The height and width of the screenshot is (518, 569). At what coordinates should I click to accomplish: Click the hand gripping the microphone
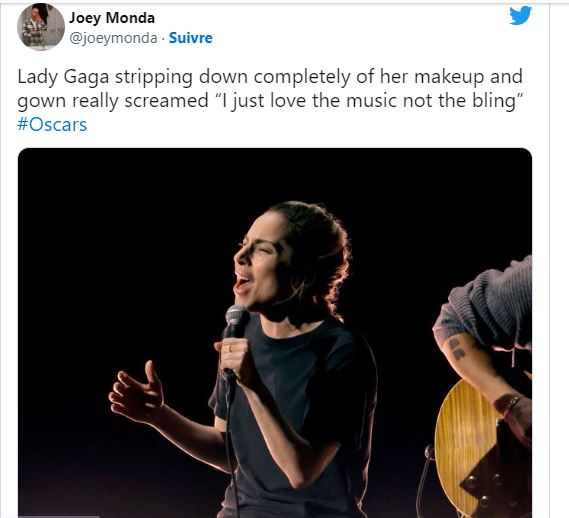[234, 358]
